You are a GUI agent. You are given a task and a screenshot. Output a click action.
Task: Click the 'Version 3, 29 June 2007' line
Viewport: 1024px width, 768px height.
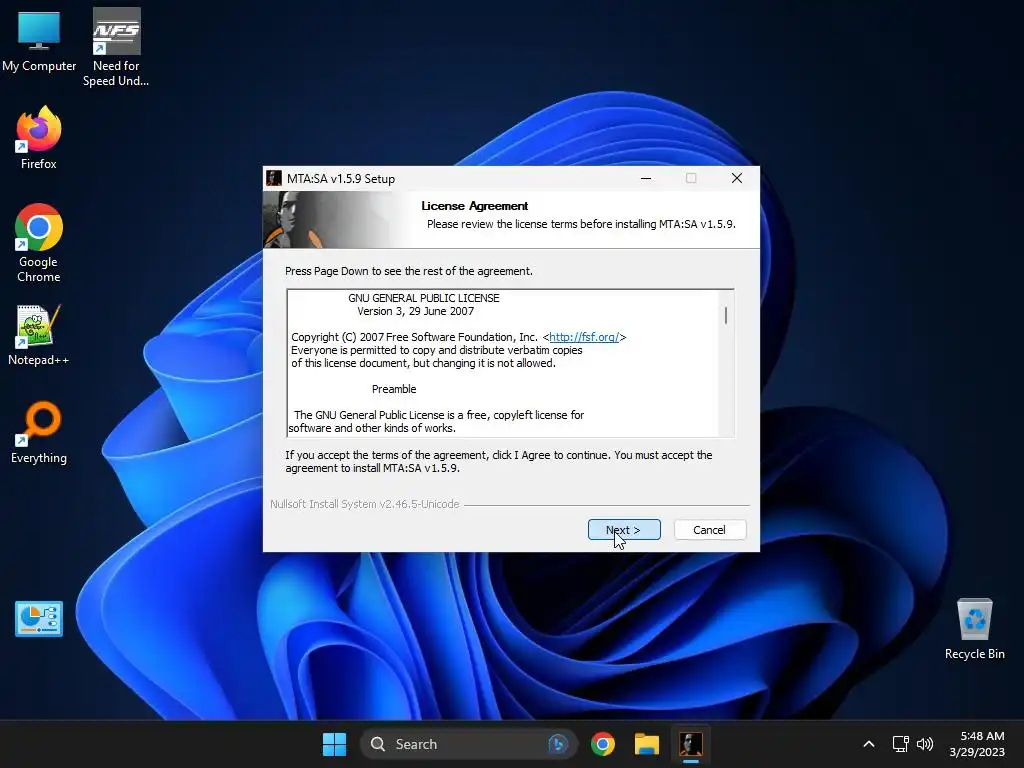[415, 311]
